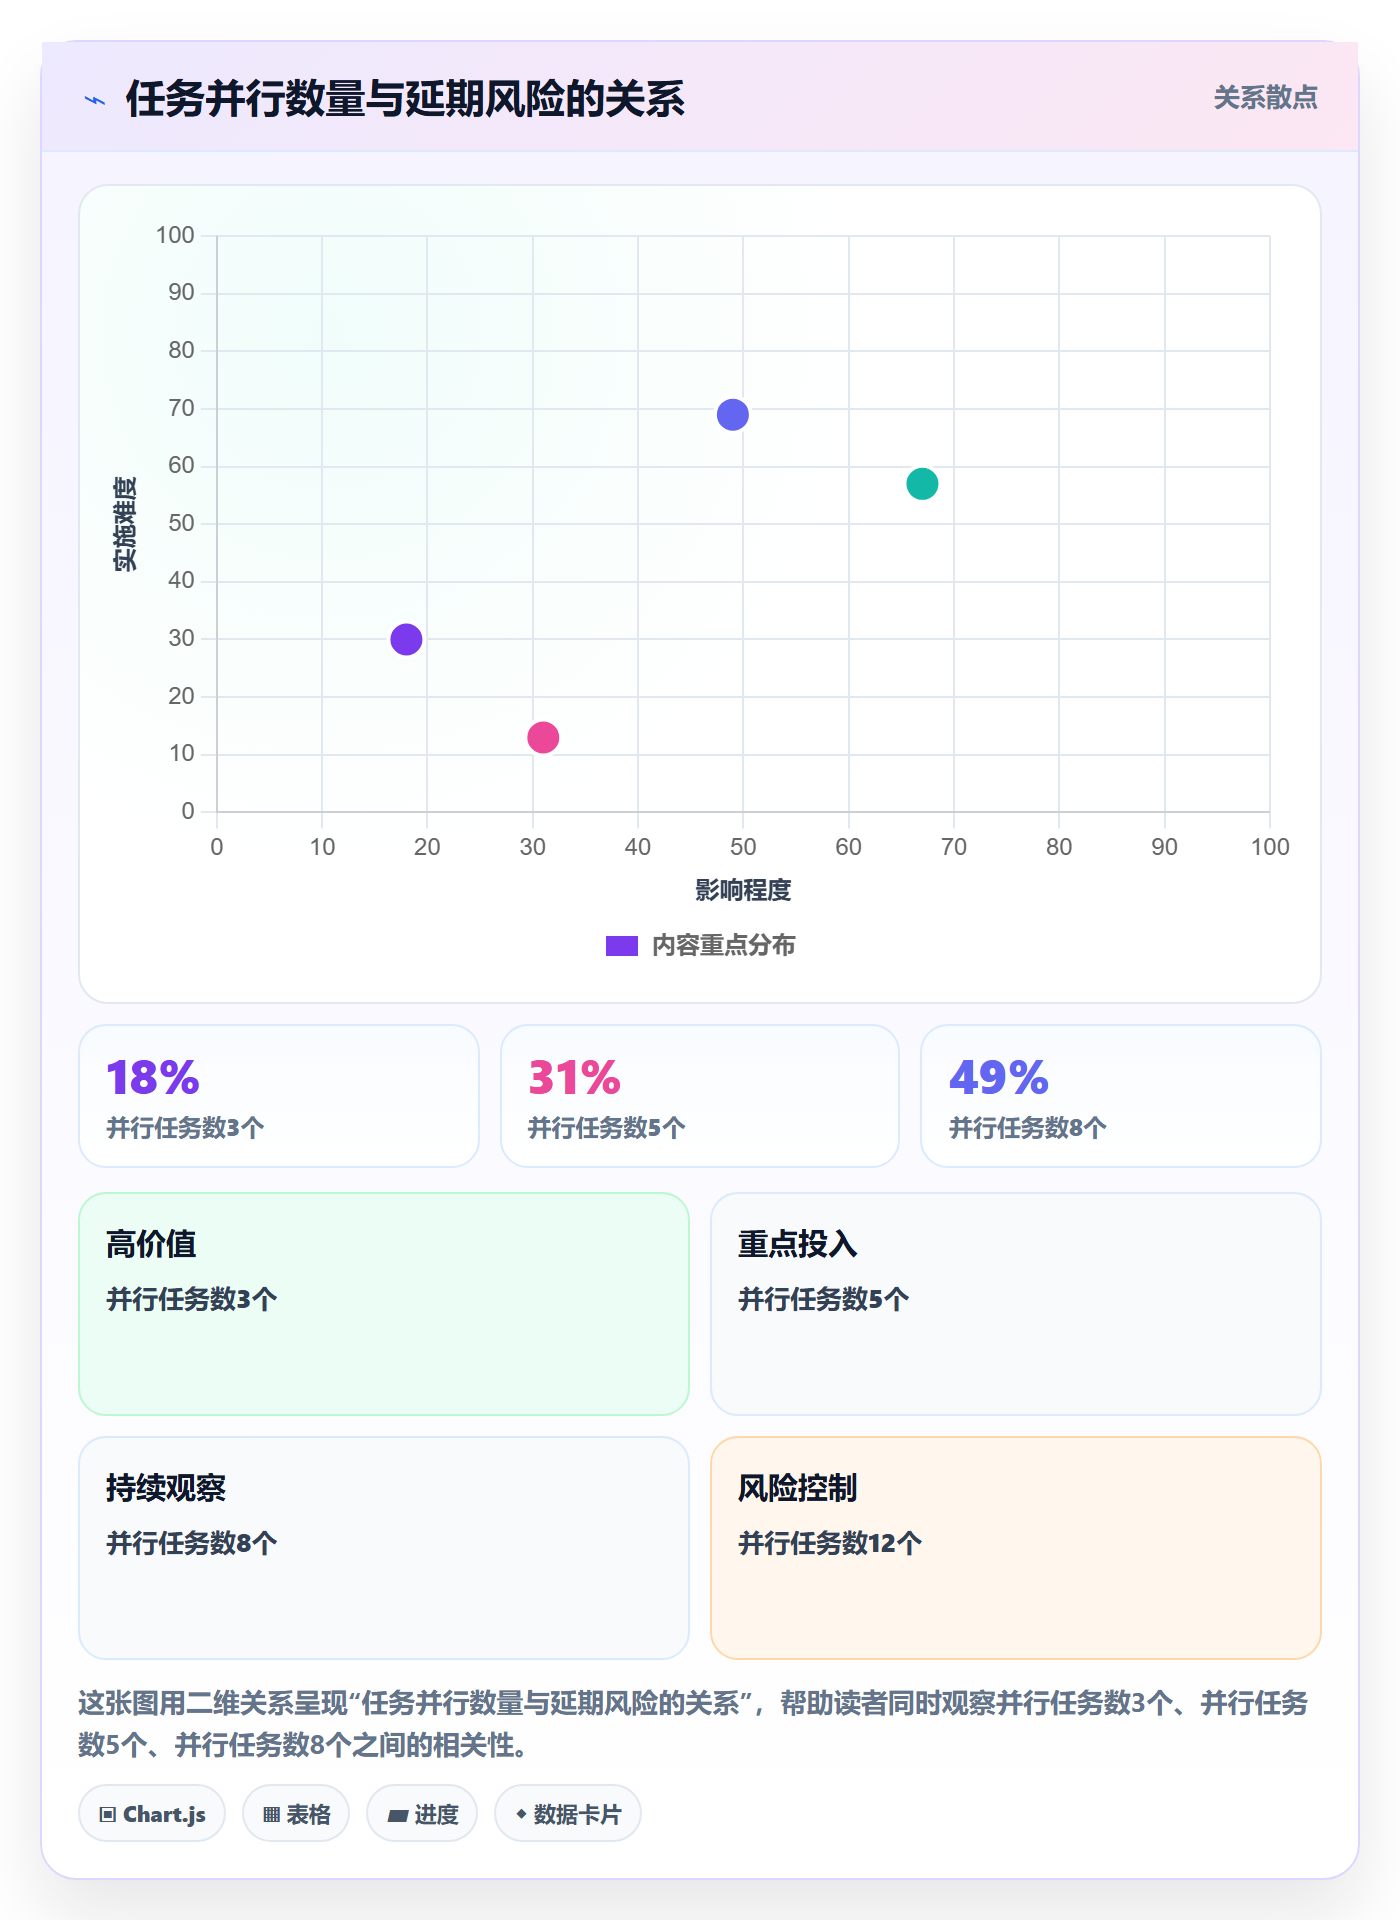Click the 49% statistic value

click(x=998, y=1078)
